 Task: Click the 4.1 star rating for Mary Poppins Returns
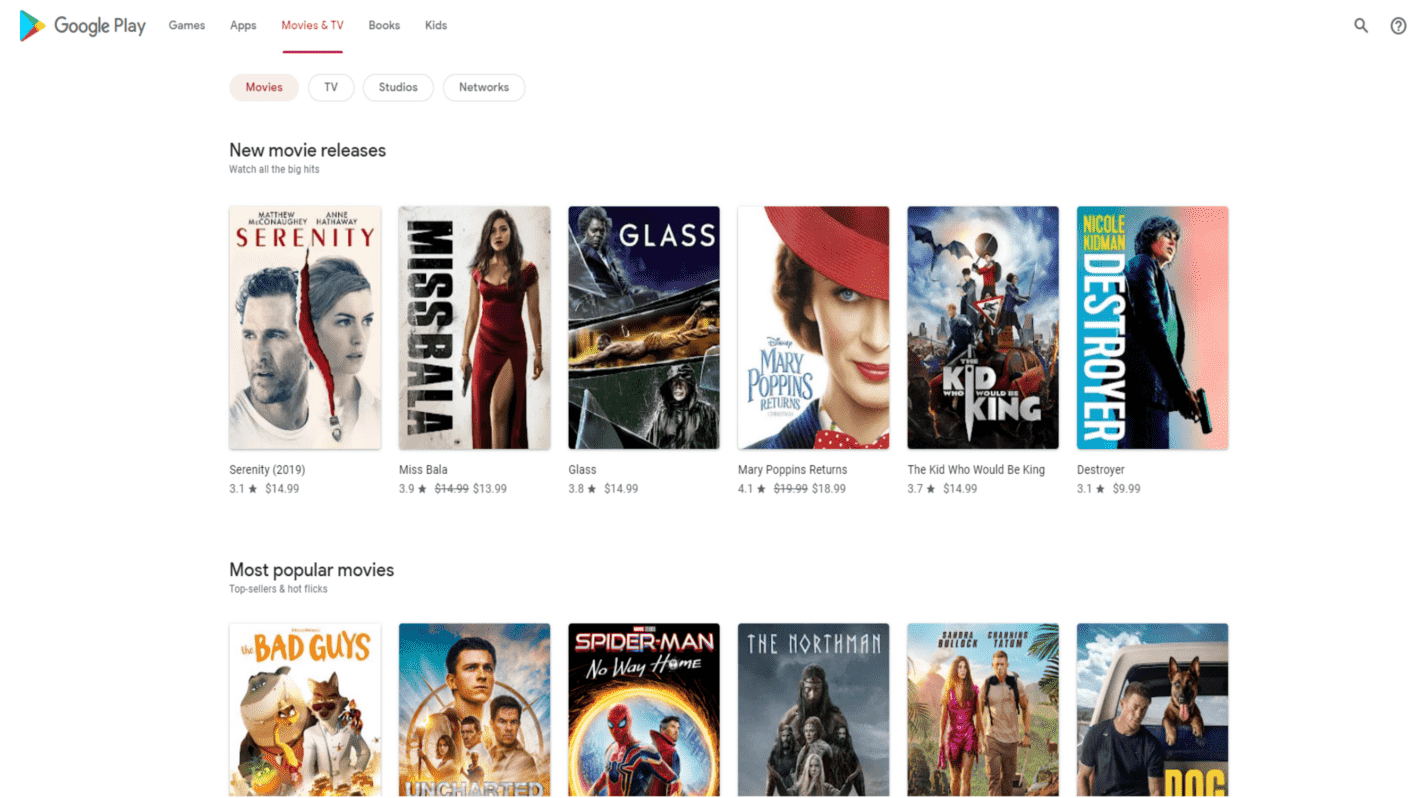(x=750, y=489)
